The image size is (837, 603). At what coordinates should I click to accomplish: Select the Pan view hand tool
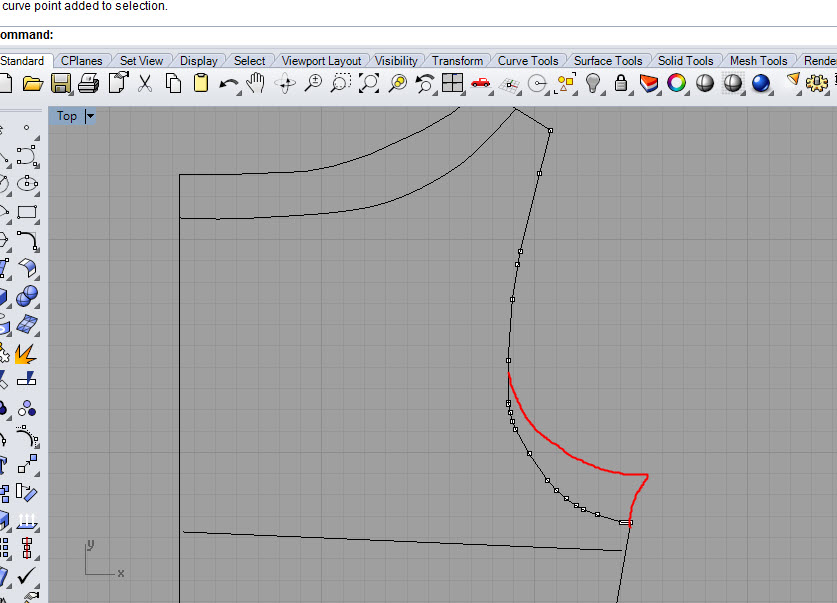coord(257,84)
